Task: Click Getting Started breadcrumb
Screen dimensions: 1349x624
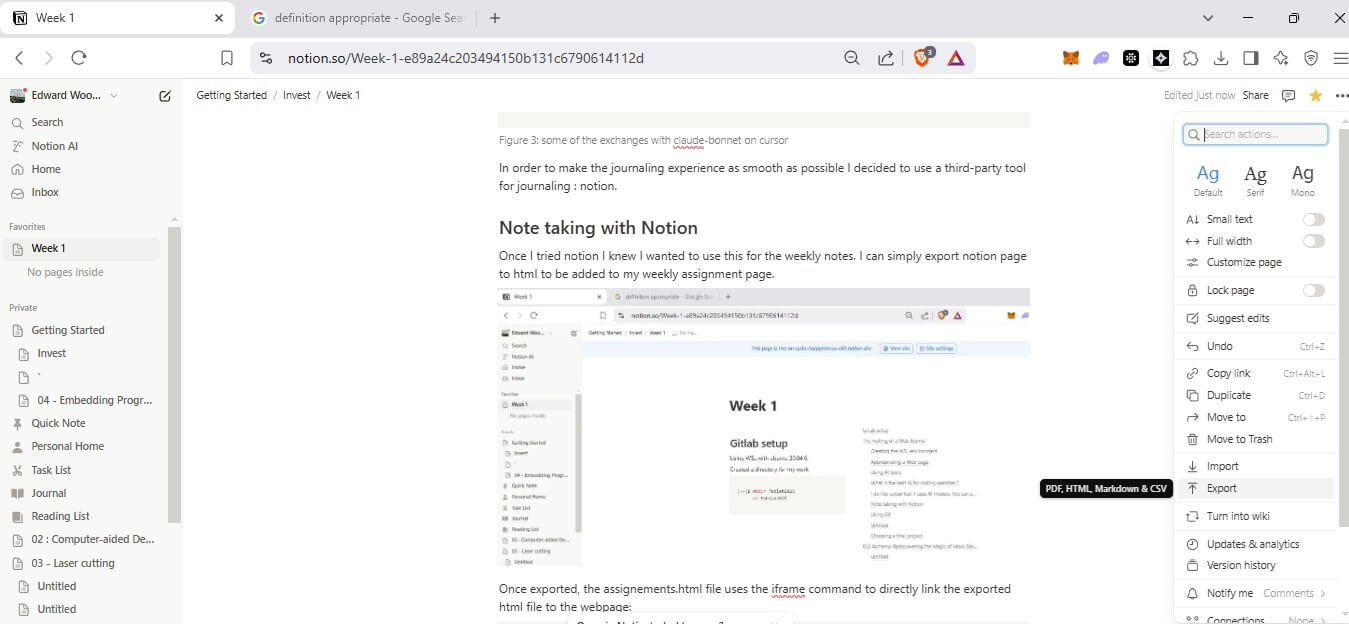Action: pos(231,95)
